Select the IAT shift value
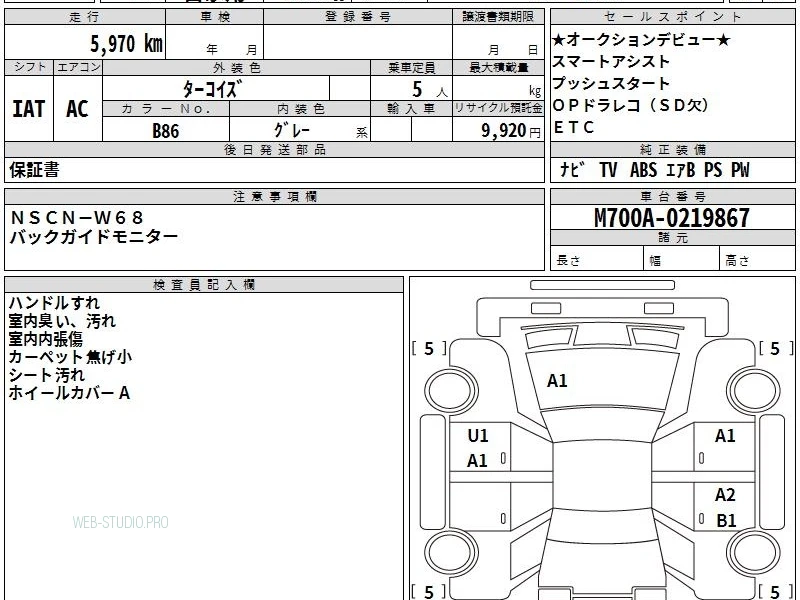 (29, 109)
